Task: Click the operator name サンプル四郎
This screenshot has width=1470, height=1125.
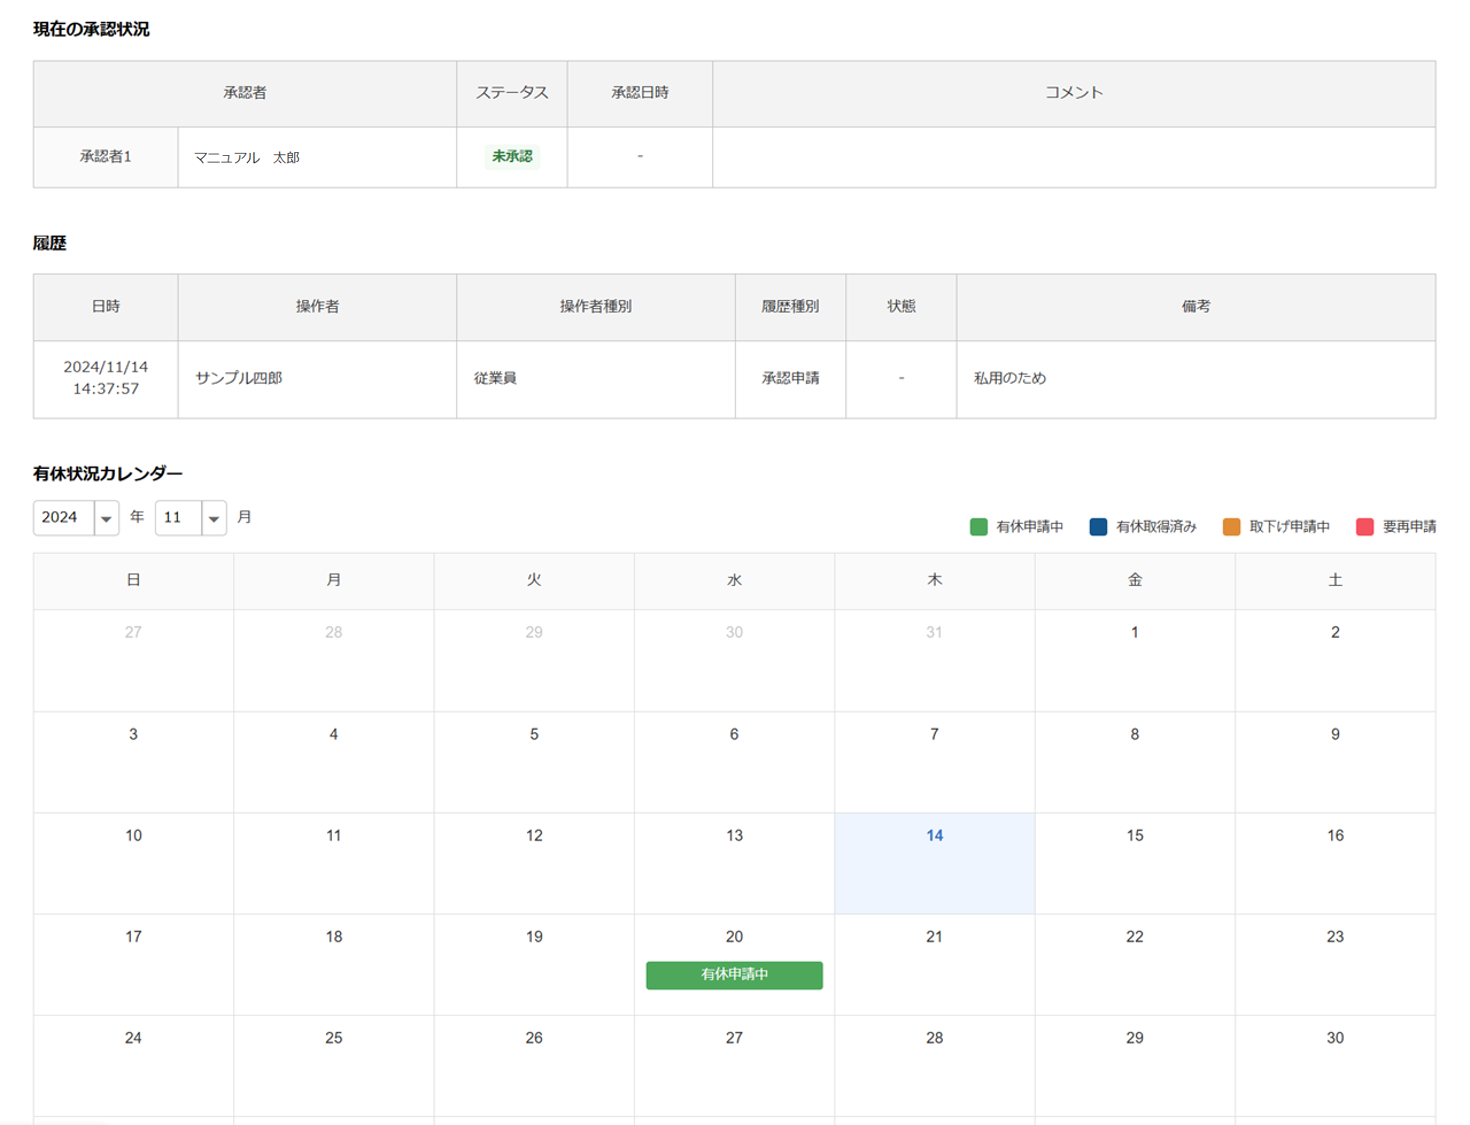Action: point(239,378)
